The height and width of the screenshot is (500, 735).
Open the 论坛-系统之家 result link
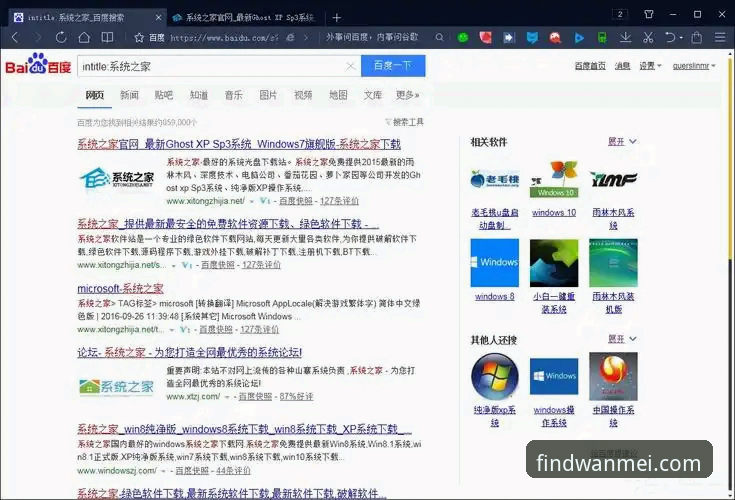(x=190, y=352)
